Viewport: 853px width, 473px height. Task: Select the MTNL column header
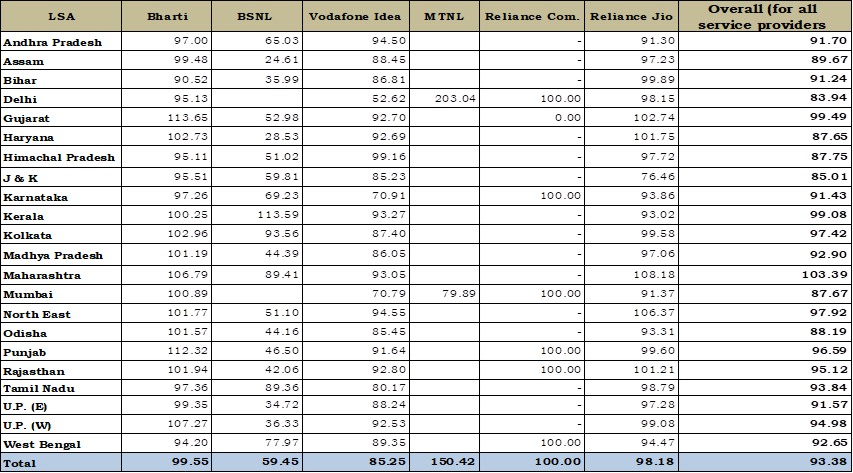tap(444, 17)
